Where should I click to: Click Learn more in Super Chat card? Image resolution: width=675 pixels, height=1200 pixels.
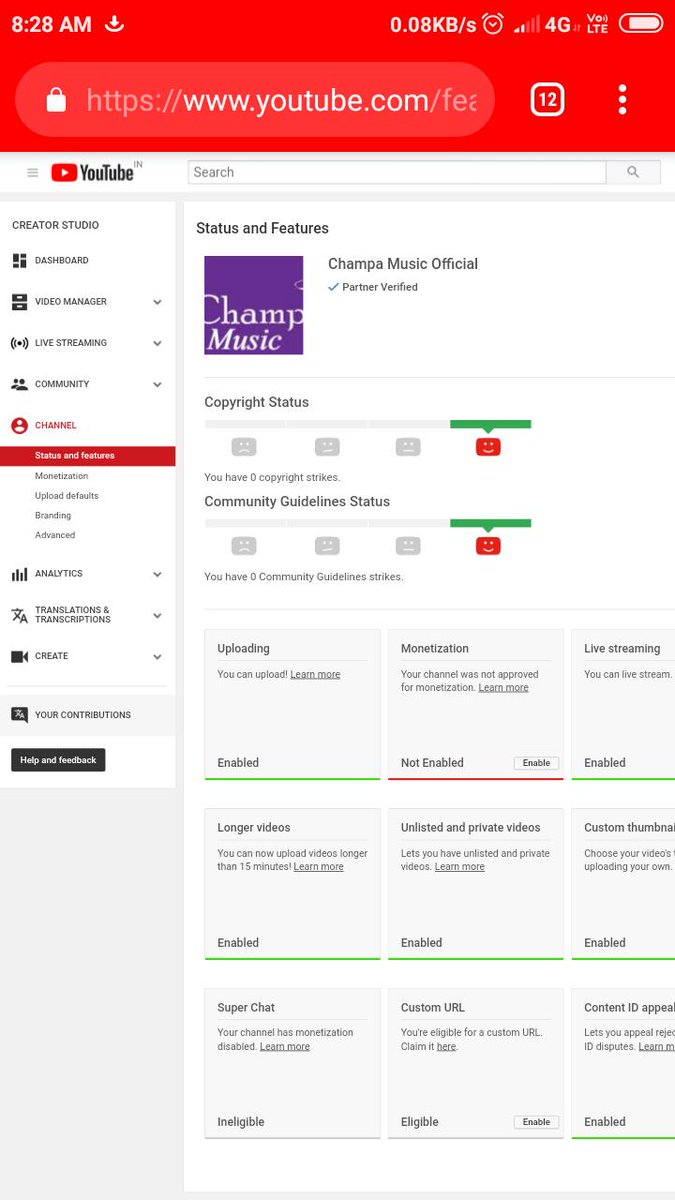[x=285, y=1047]
